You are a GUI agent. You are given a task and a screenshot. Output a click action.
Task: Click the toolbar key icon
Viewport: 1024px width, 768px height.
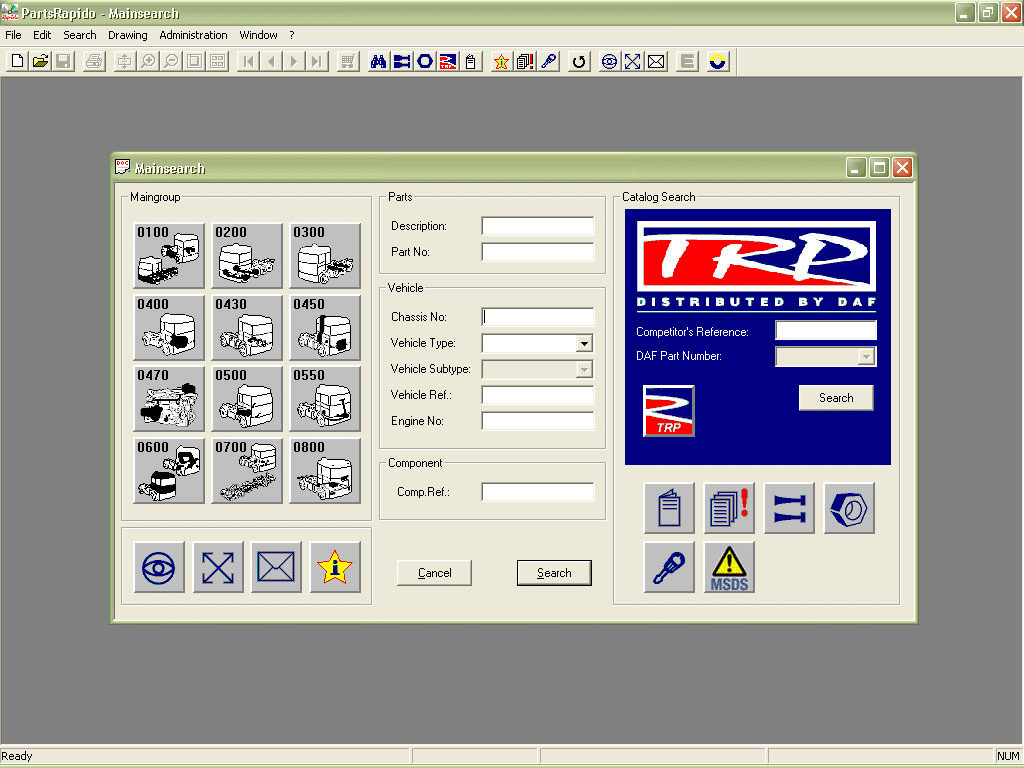(549, 61)
